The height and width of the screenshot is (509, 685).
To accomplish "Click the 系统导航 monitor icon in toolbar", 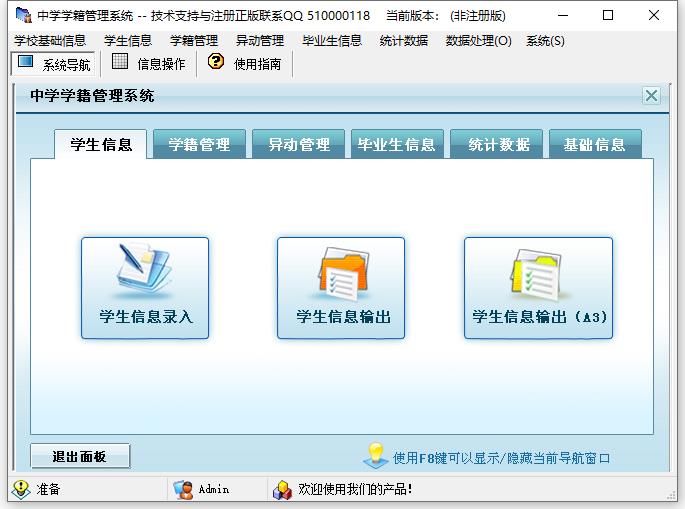I will click(25, 62).
